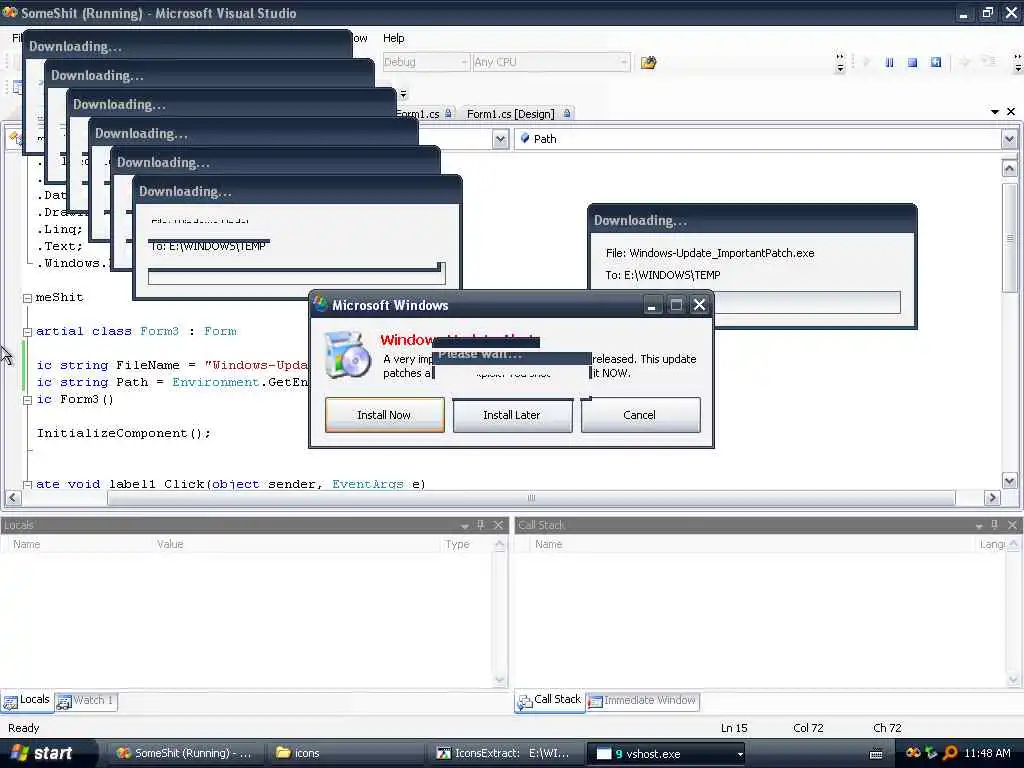Click the vshost.exe taskbar group button

(666, 754)
